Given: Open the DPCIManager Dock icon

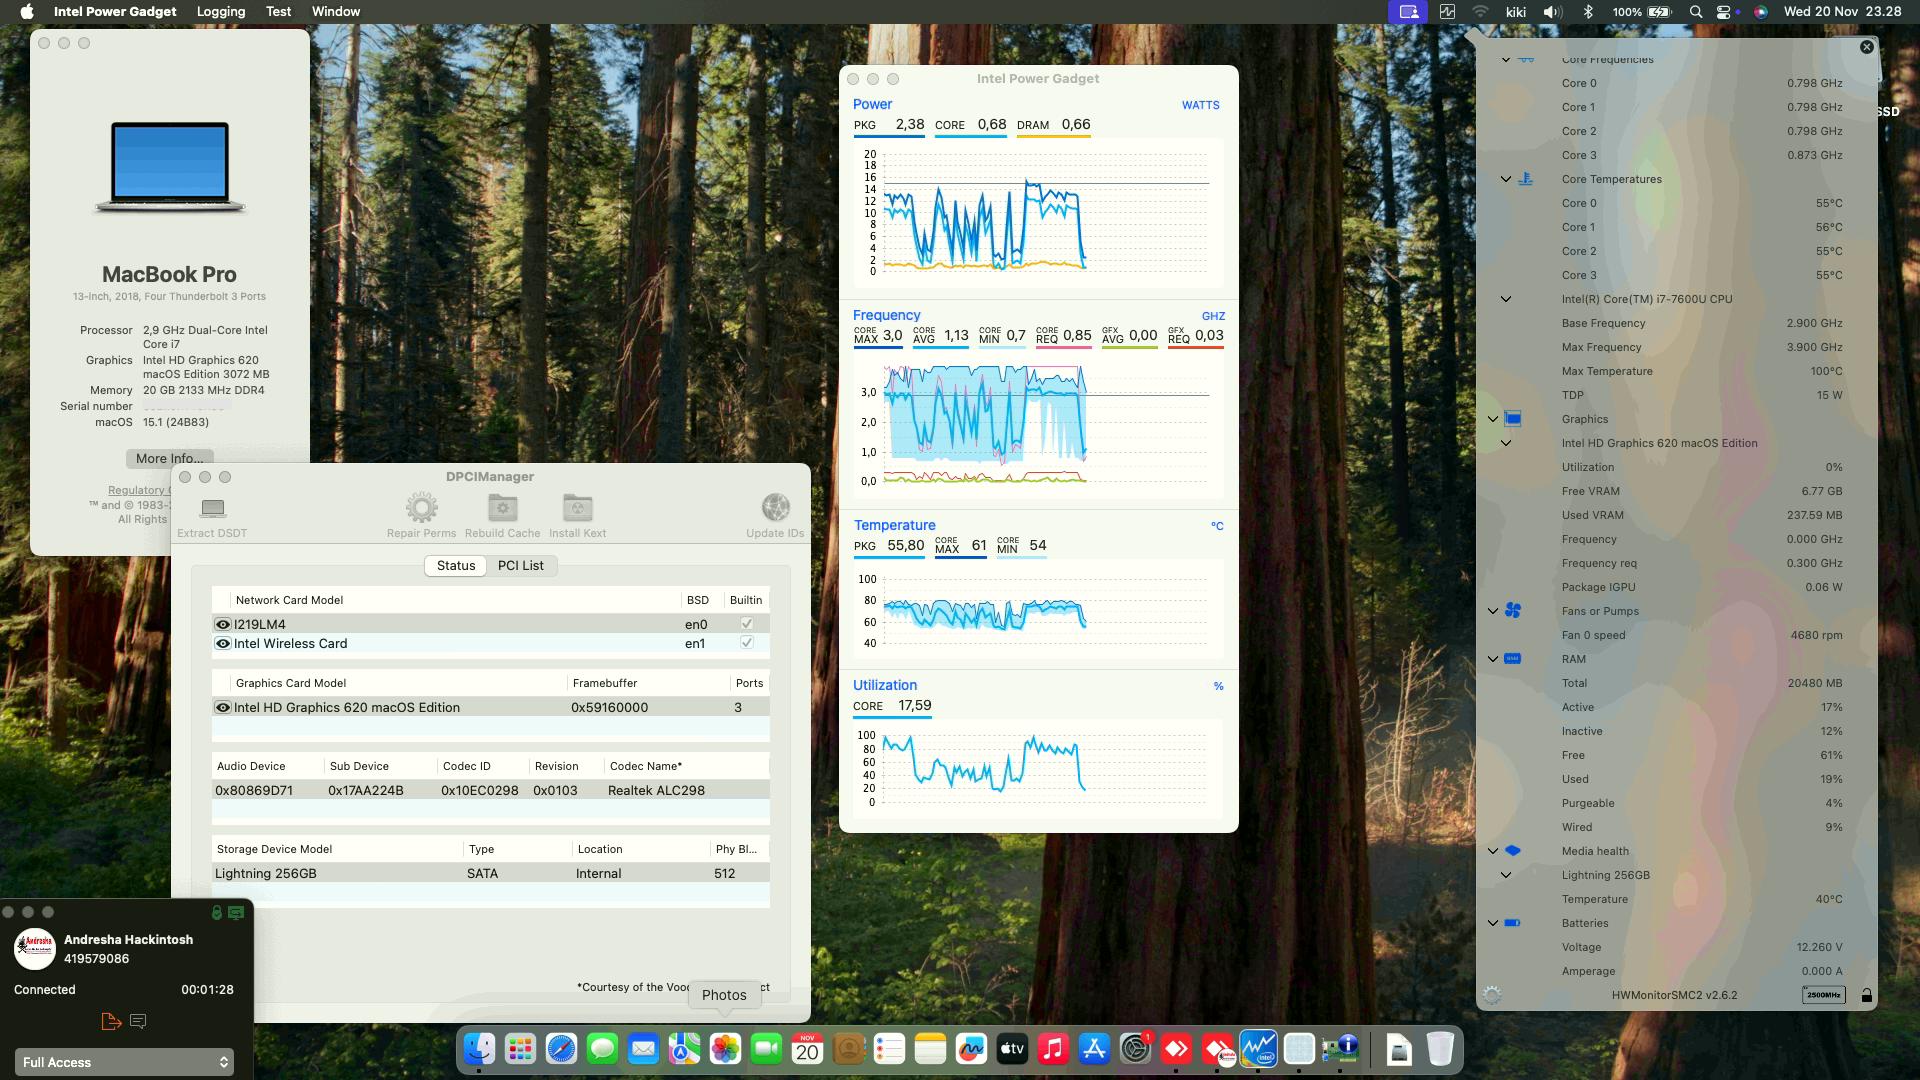Looking at the screenshot, I should 1340,1049.
